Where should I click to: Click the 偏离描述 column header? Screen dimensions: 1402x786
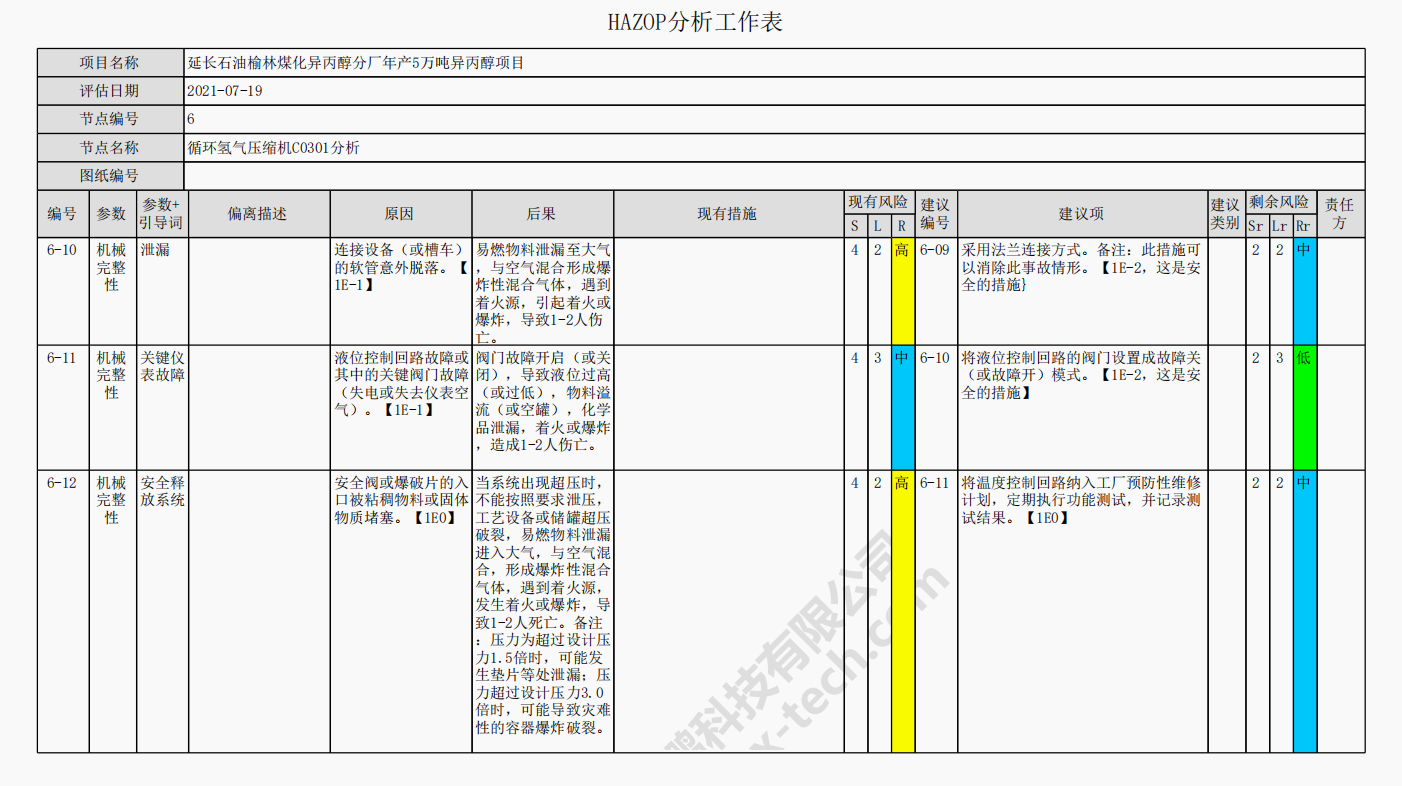259,214
